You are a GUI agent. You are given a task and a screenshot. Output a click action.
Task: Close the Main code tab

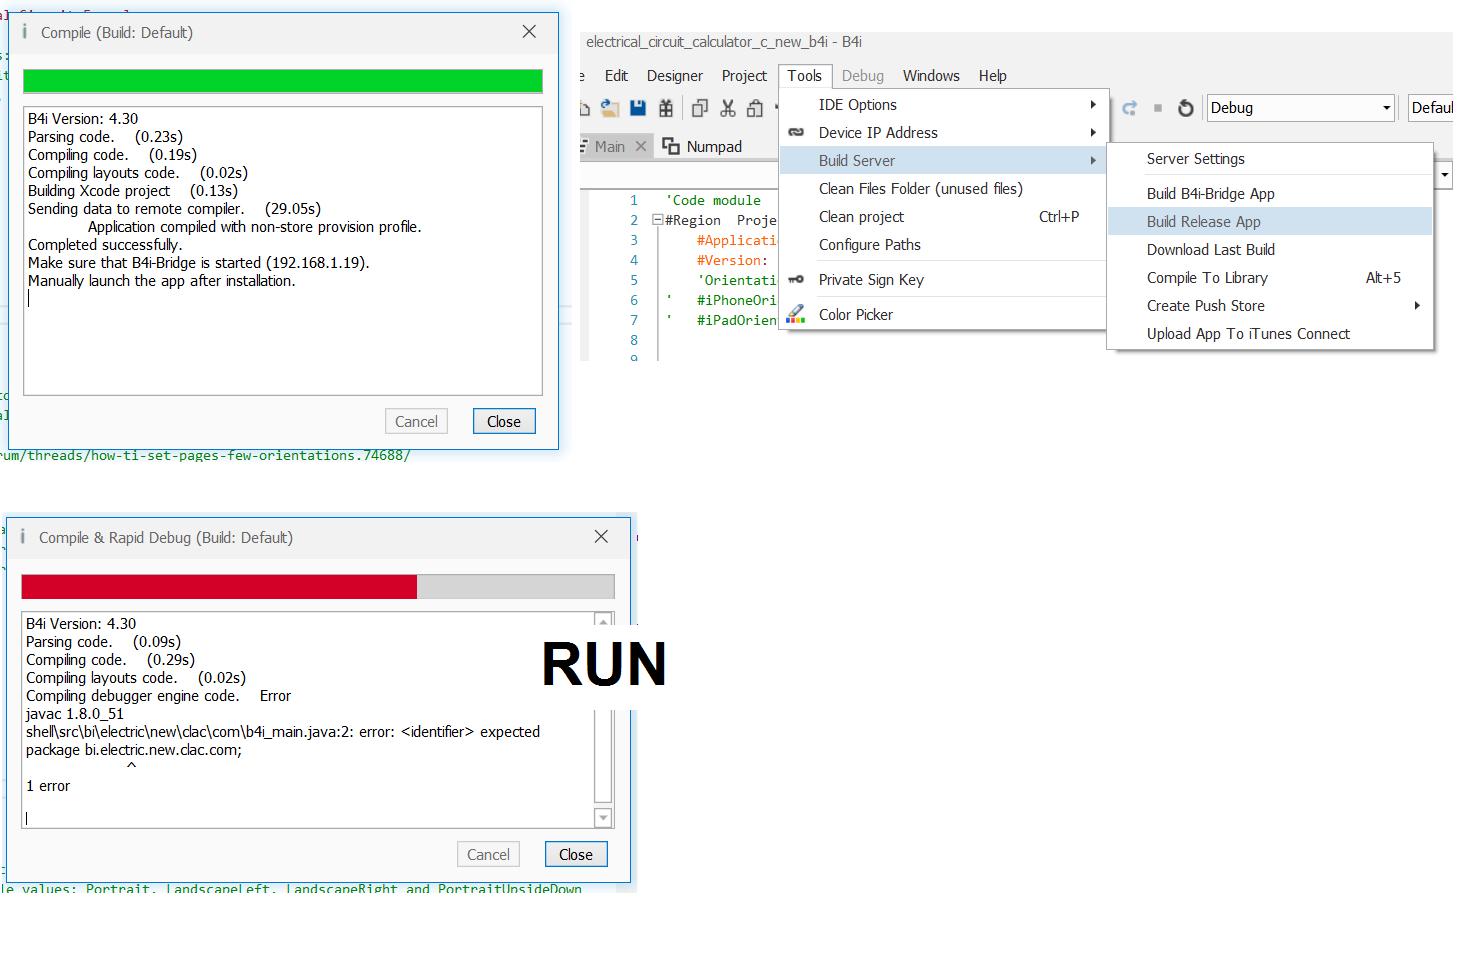tap(641, 147)
